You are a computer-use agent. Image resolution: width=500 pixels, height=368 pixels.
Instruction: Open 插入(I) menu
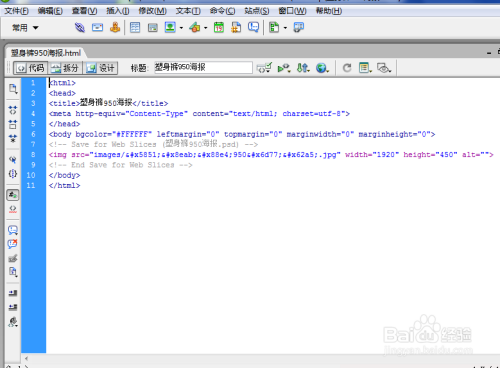click(118, 11)
